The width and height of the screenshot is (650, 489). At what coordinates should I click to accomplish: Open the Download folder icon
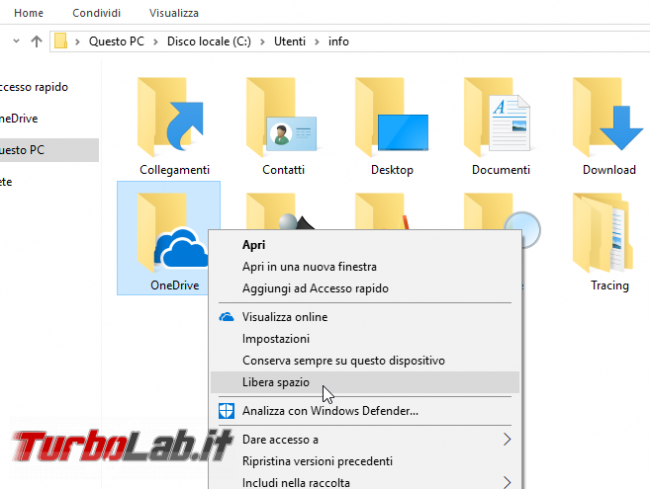[608, 117]
